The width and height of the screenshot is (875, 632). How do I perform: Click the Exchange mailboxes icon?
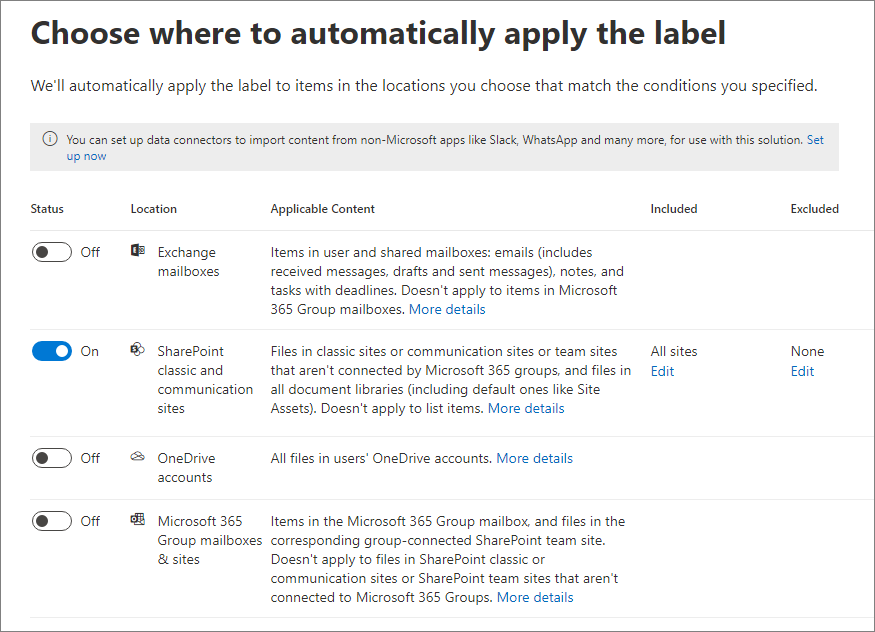coord(137,251)
